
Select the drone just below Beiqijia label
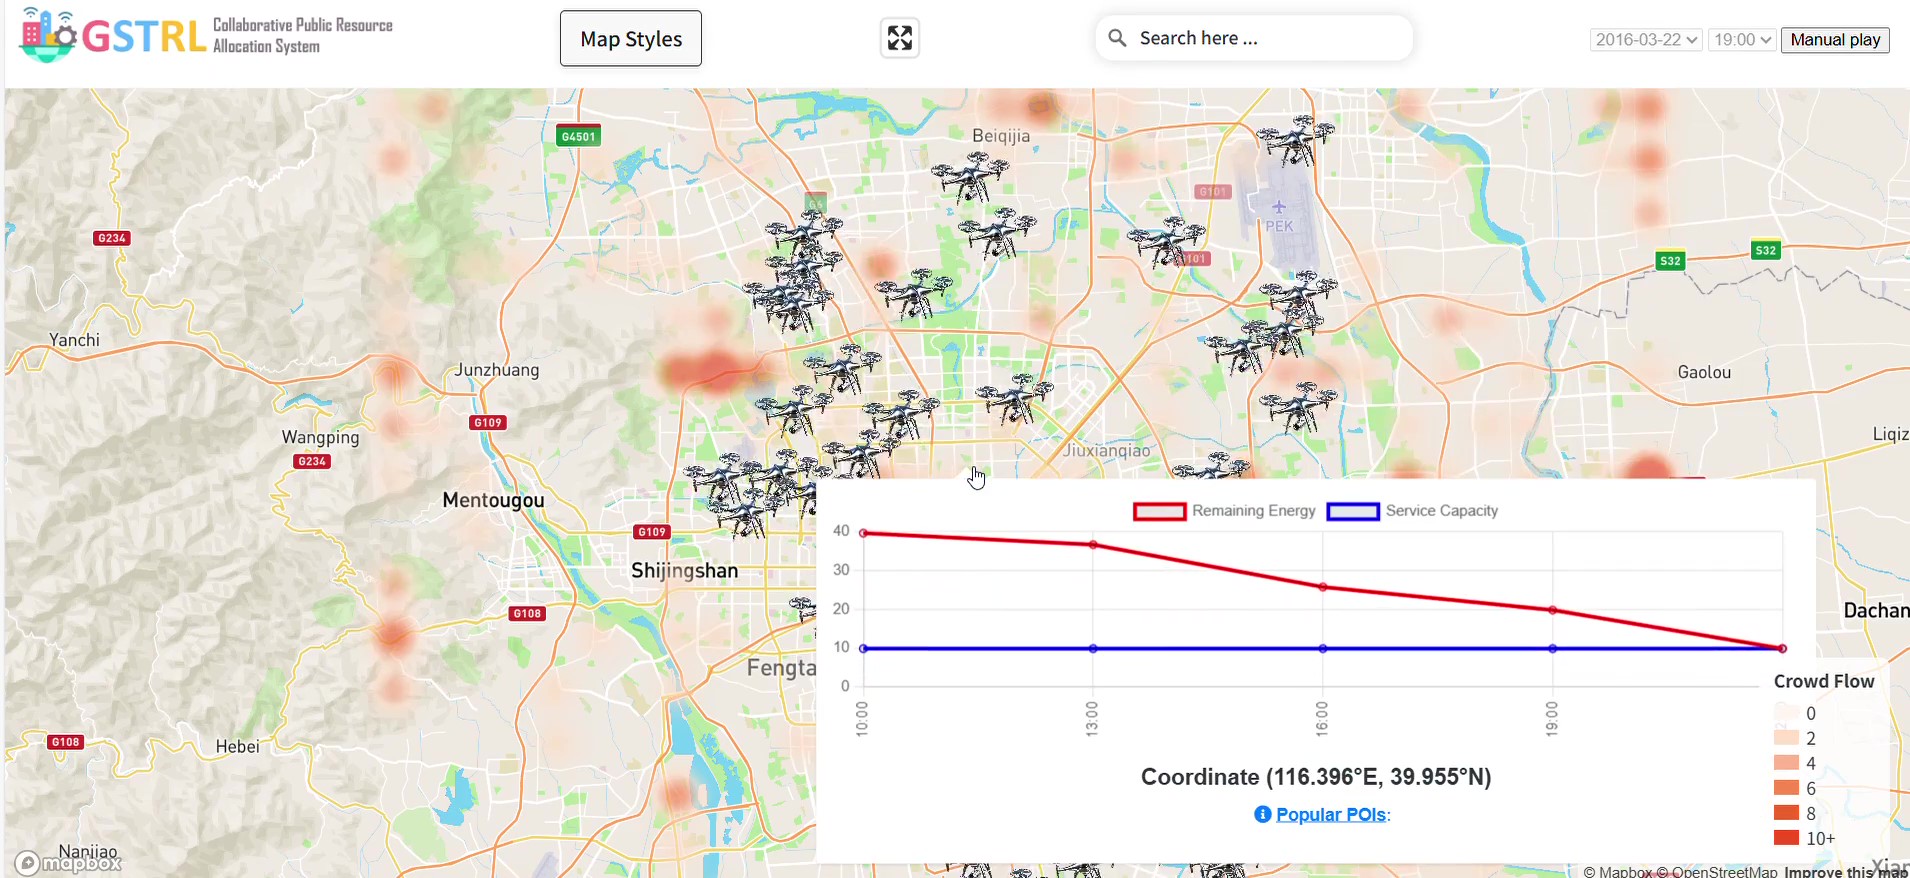pos(970,176)
